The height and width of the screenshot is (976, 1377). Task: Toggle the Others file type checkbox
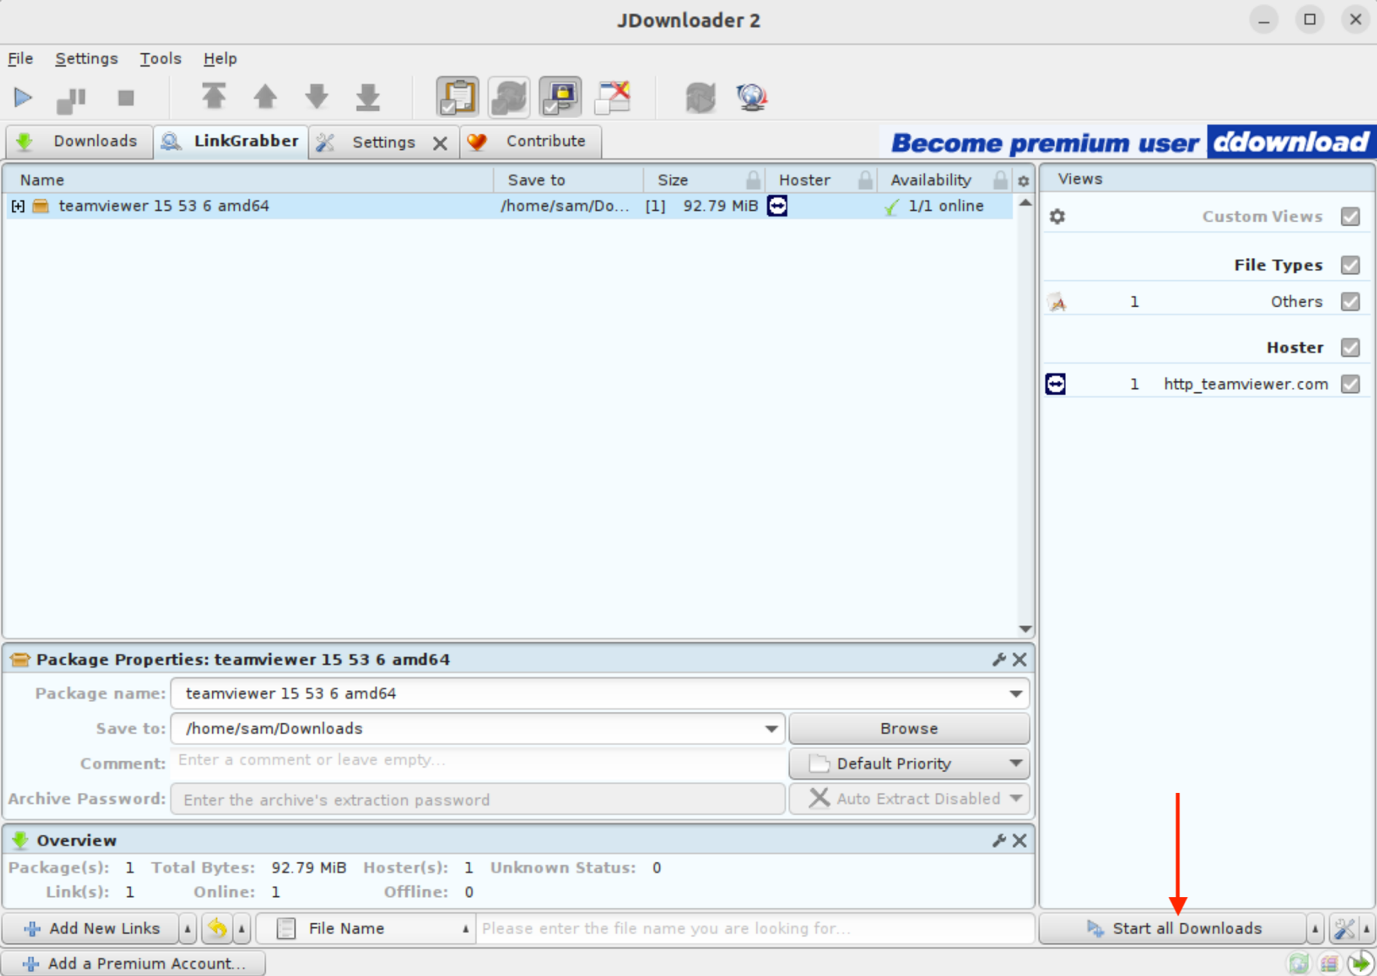1350,301
